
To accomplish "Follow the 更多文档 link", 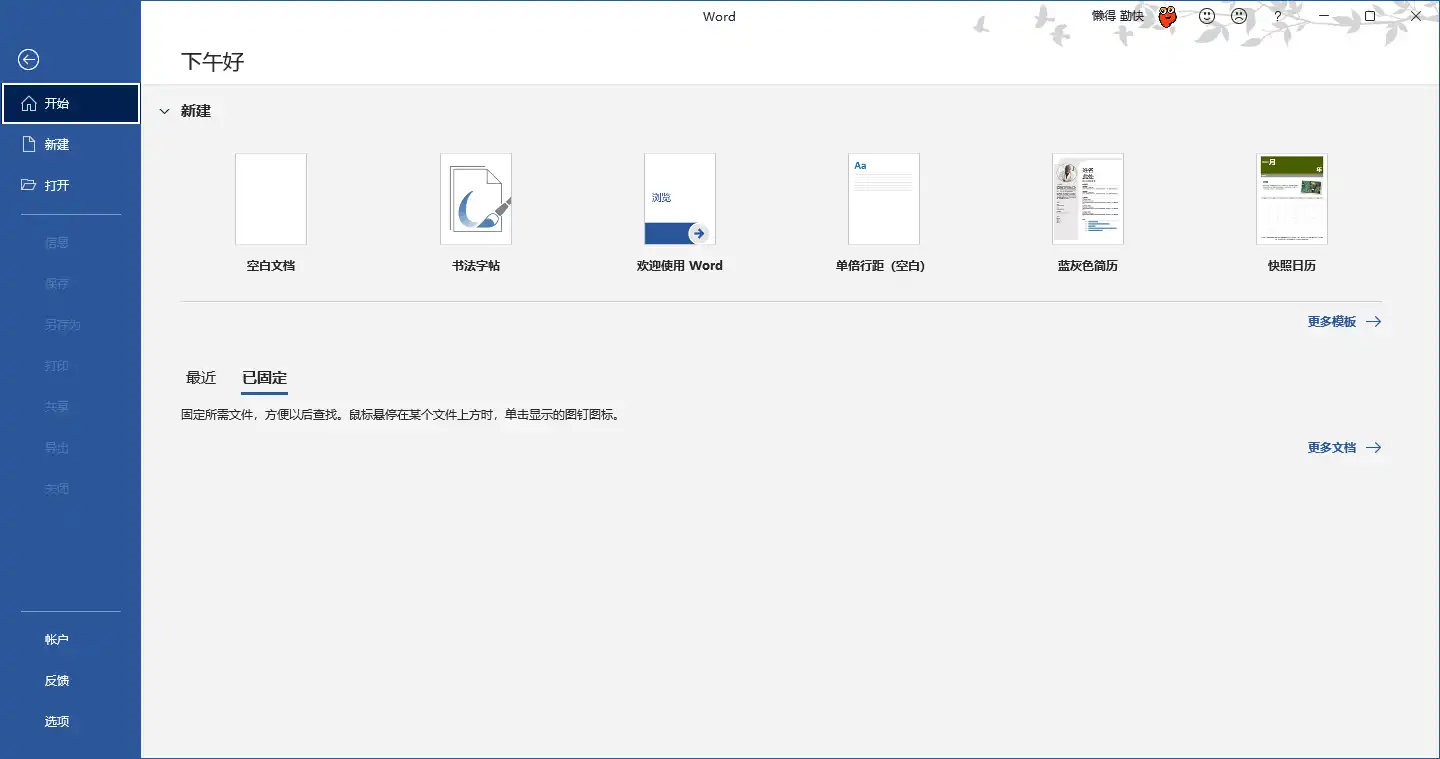I will point(1344,448).
